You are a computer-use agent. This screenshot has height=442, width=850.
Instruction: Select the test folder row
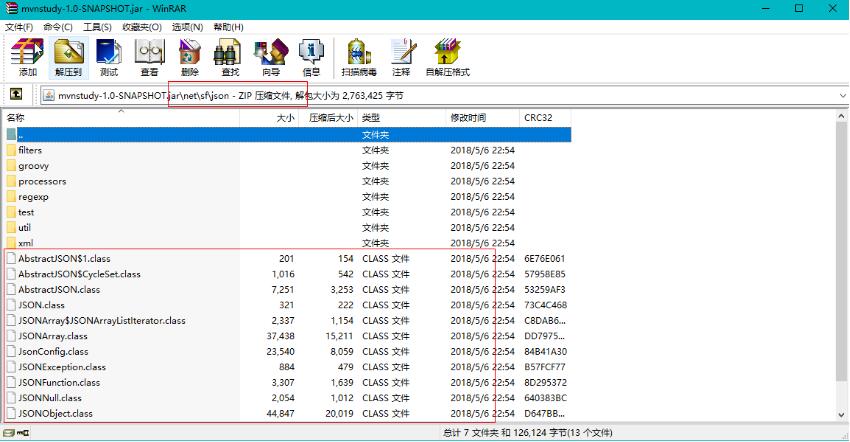(x=288, y=212)
